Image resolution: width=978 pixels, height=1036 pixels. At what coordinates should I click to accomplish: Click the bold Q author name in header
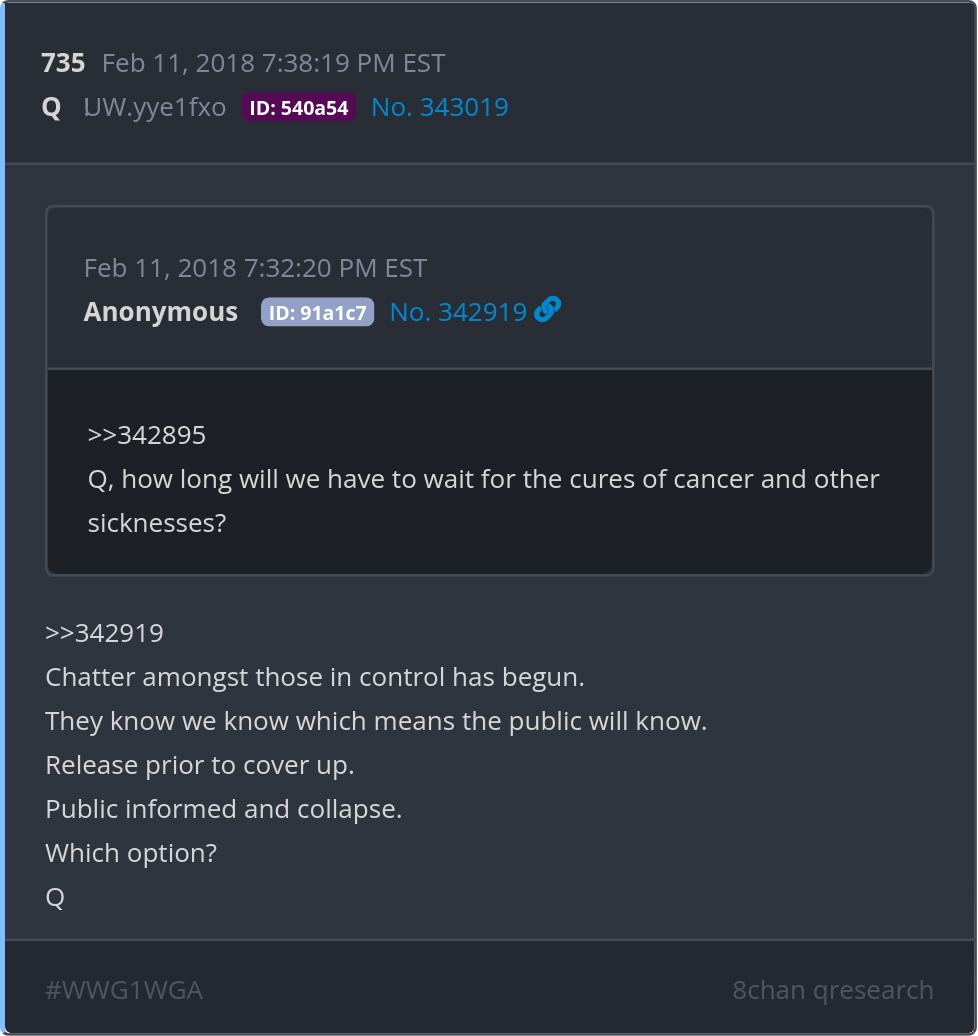pyautogui.click(x=51, y=108)
